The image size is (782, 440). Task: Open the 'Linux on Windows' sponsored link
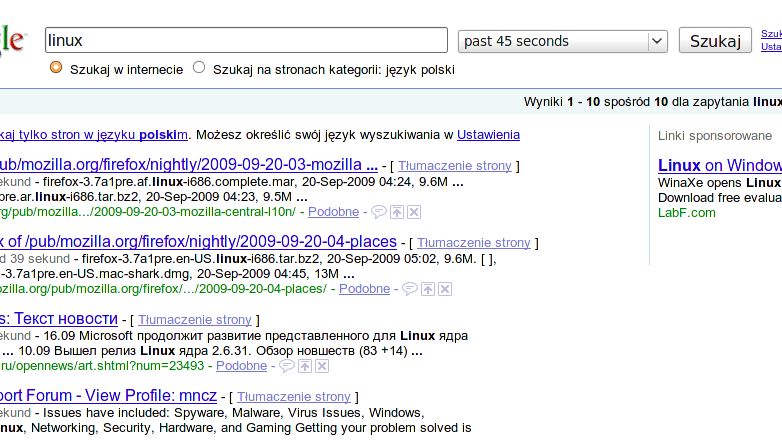720,165
